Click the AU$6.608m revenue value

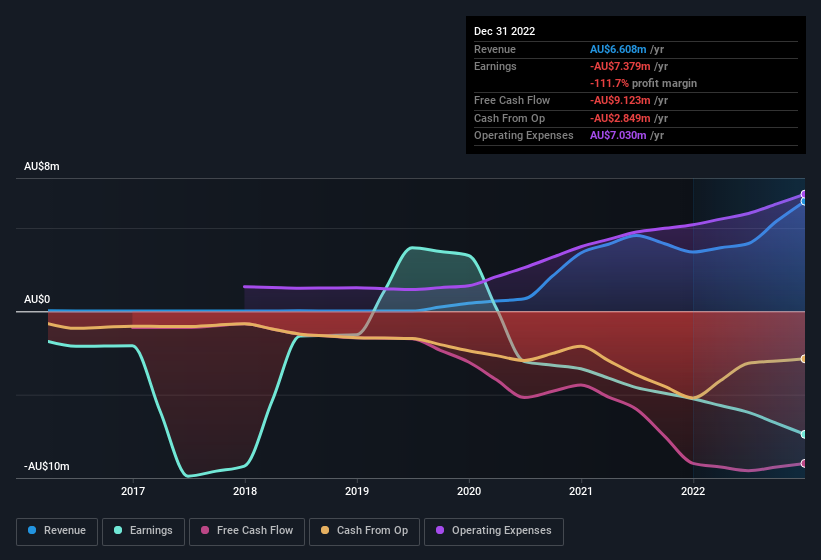[x=618, y=49]
